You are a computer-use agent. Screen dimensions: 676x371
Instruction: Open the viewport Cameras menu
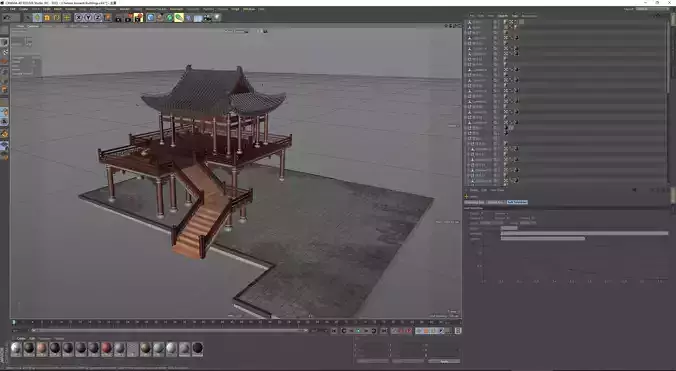point(33,26)
